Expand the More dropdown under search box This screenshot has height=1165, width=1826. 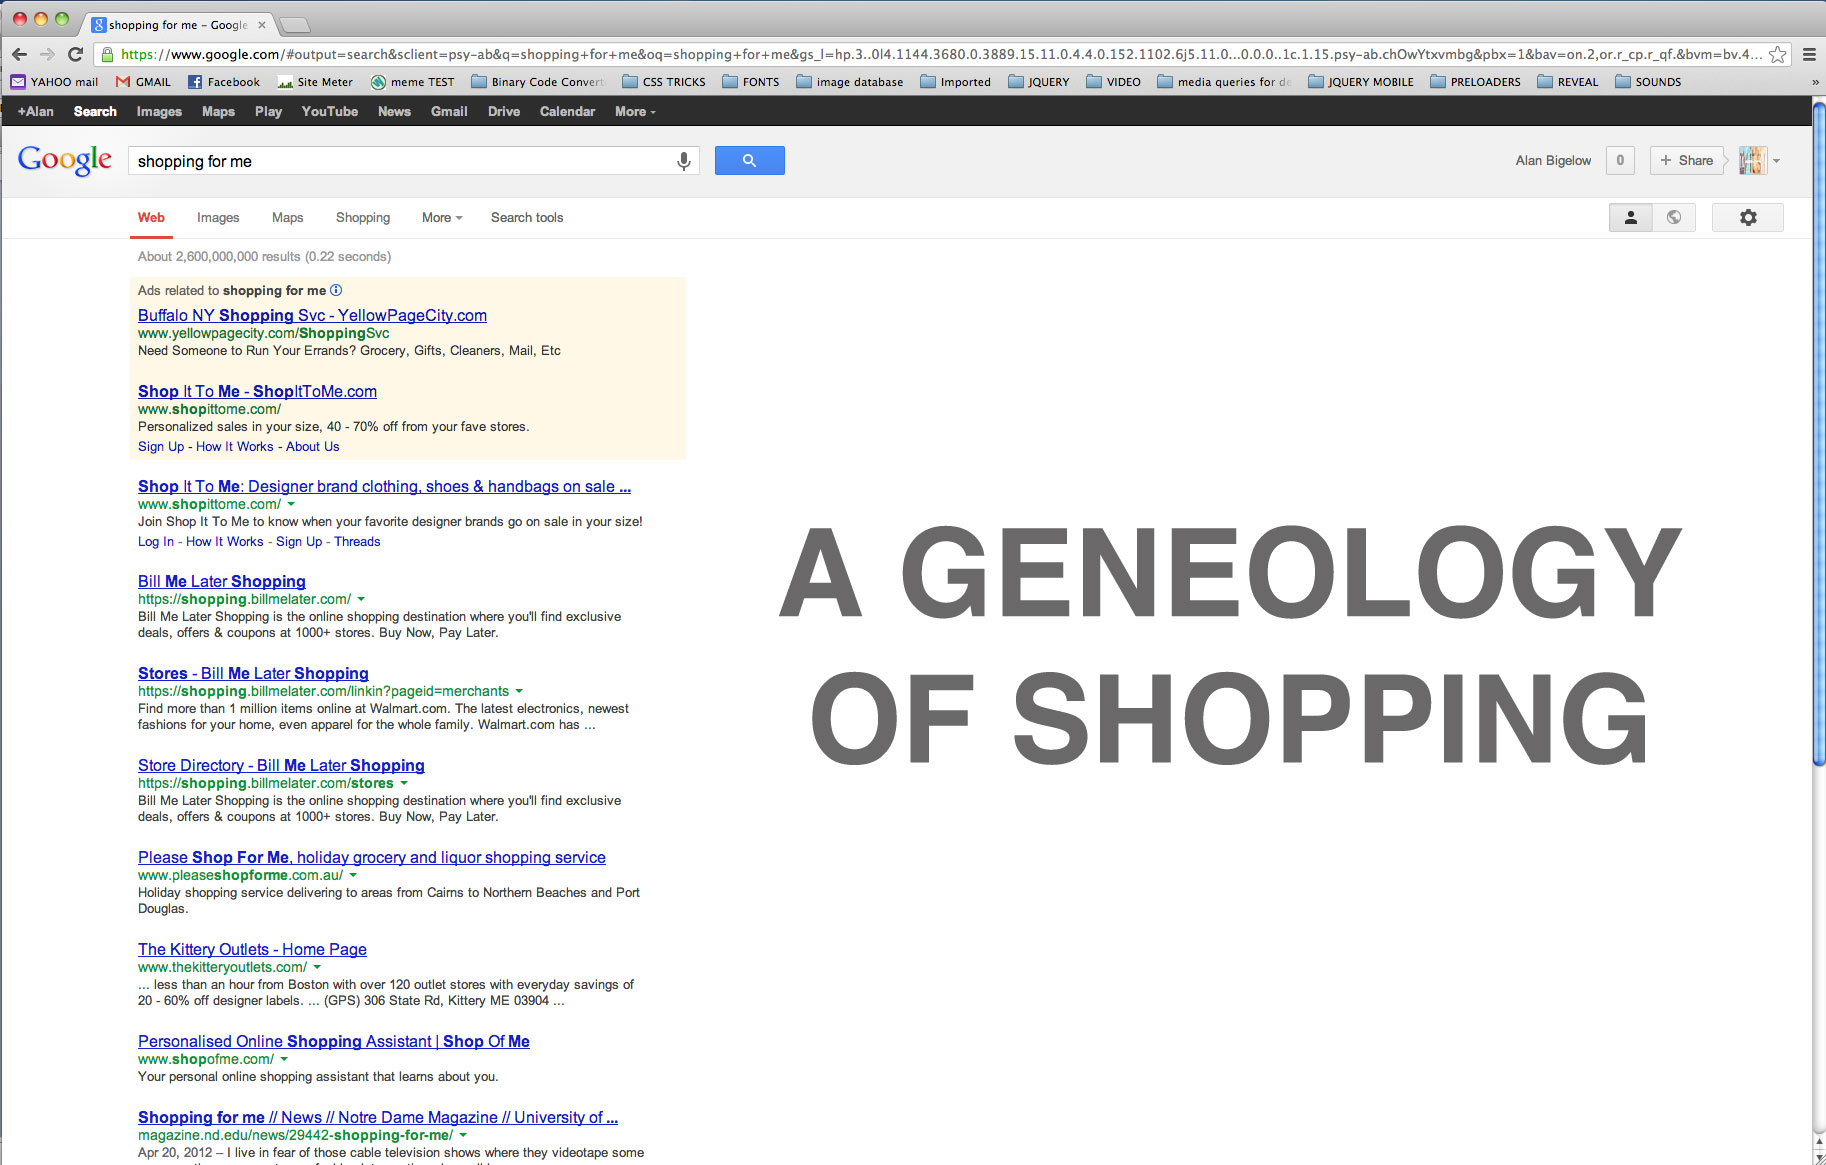point(441,217)
